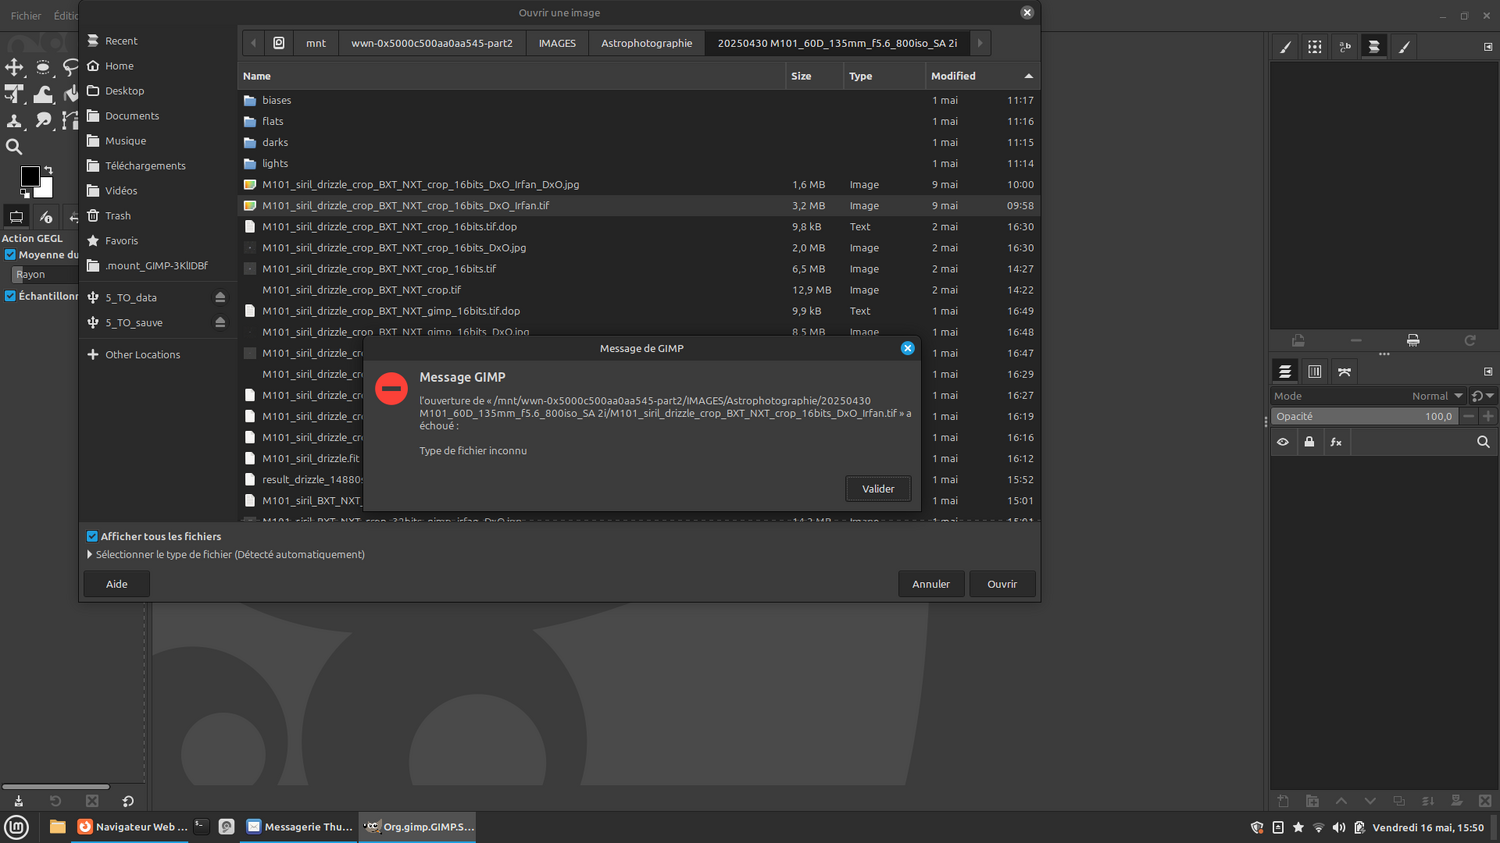The width and height of the screenshot is (1500, 843).
Task: Toggle the layer lock header icon
Action: click(1309, 442)
